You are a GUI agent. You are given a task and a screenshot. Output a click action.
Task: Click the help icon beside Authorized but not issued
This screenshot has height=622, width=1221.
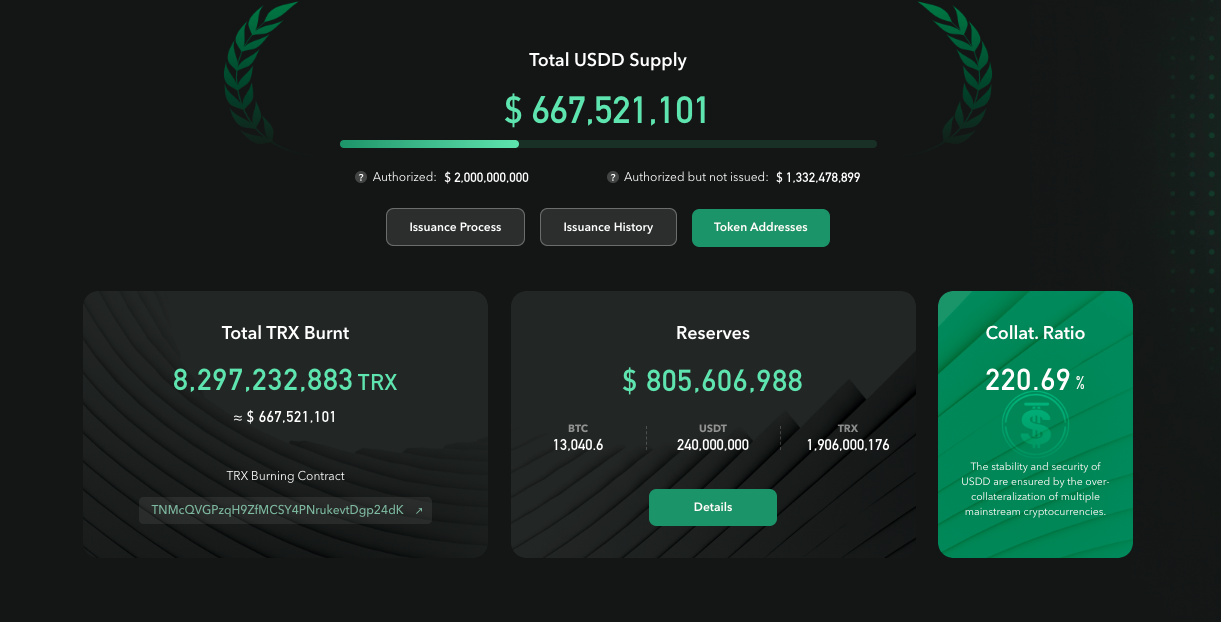[x=612, y=177]
